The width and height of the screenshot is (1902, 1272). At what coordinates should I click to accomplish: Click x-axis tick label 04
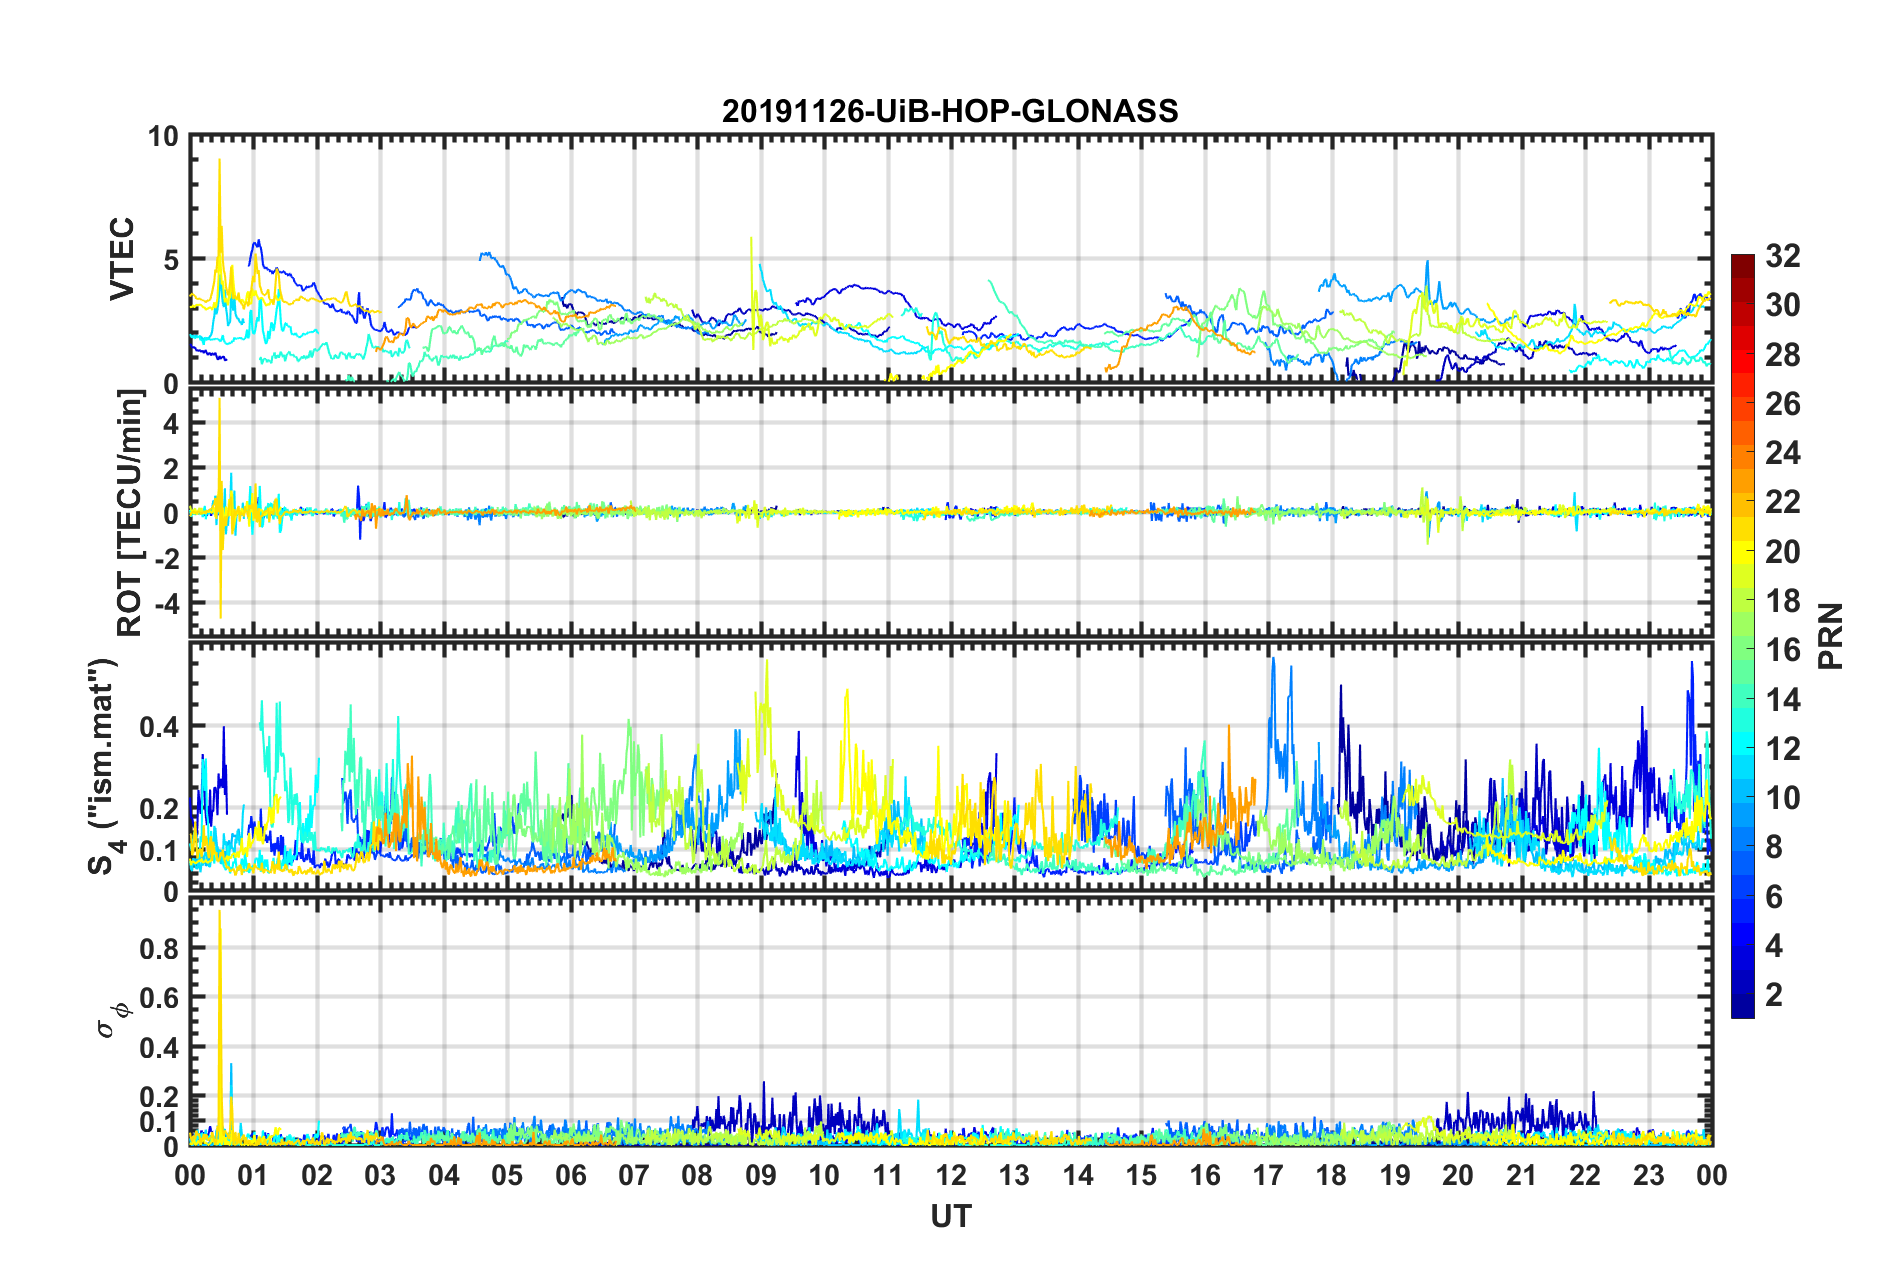(444, 1175)
